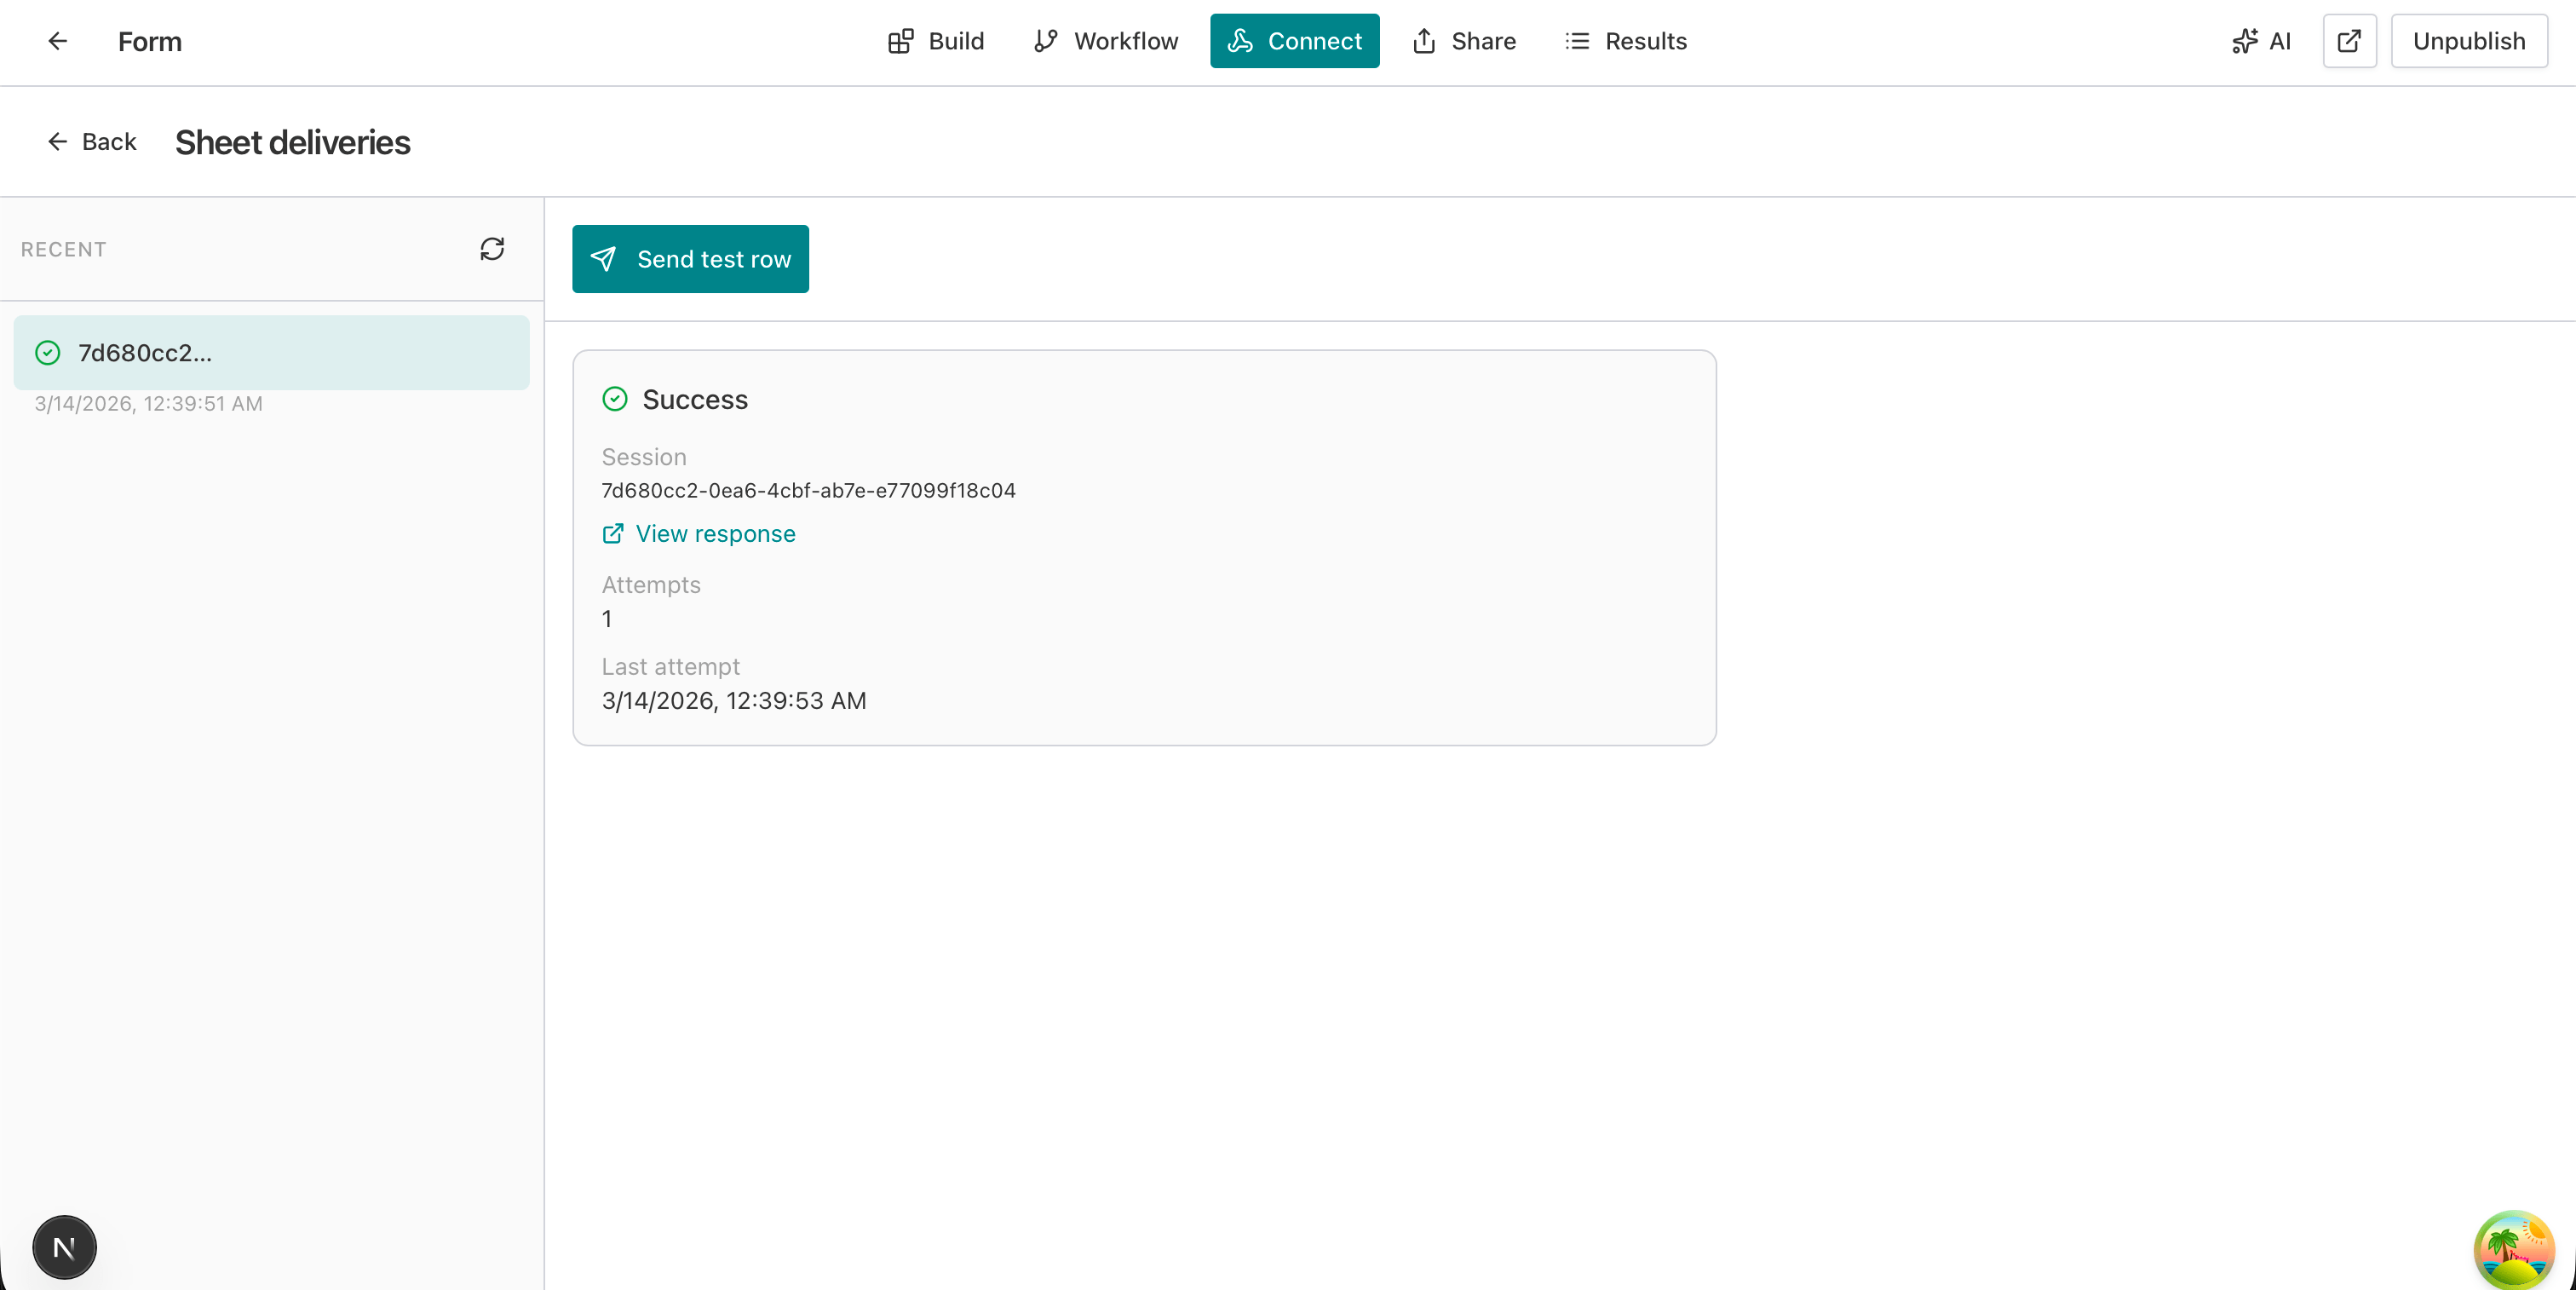
Task: Click the palm tree island icon
Action: coord(2513,1249)
